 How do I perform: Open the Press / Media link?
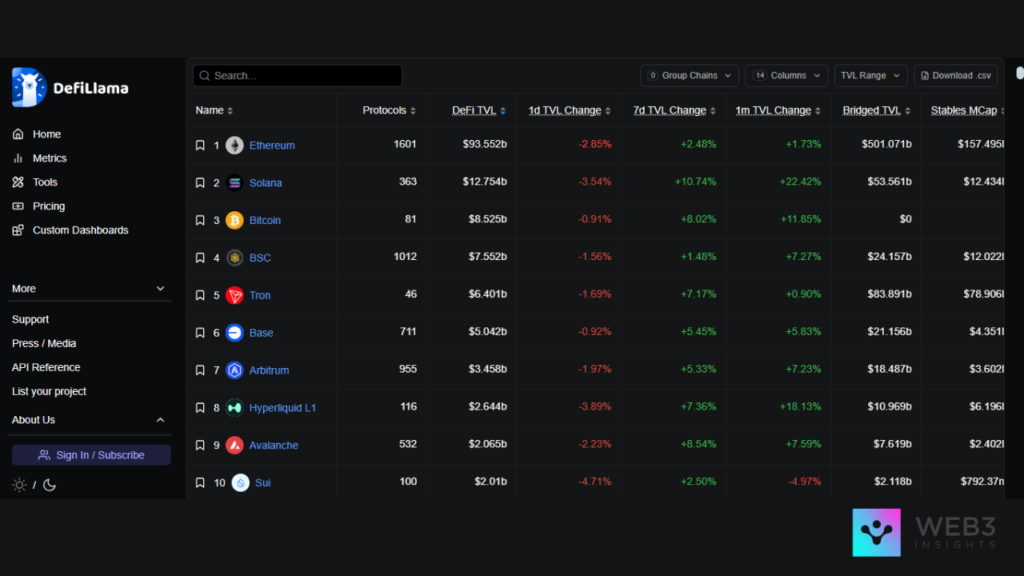pyautogui.click(x=44, y=344)
